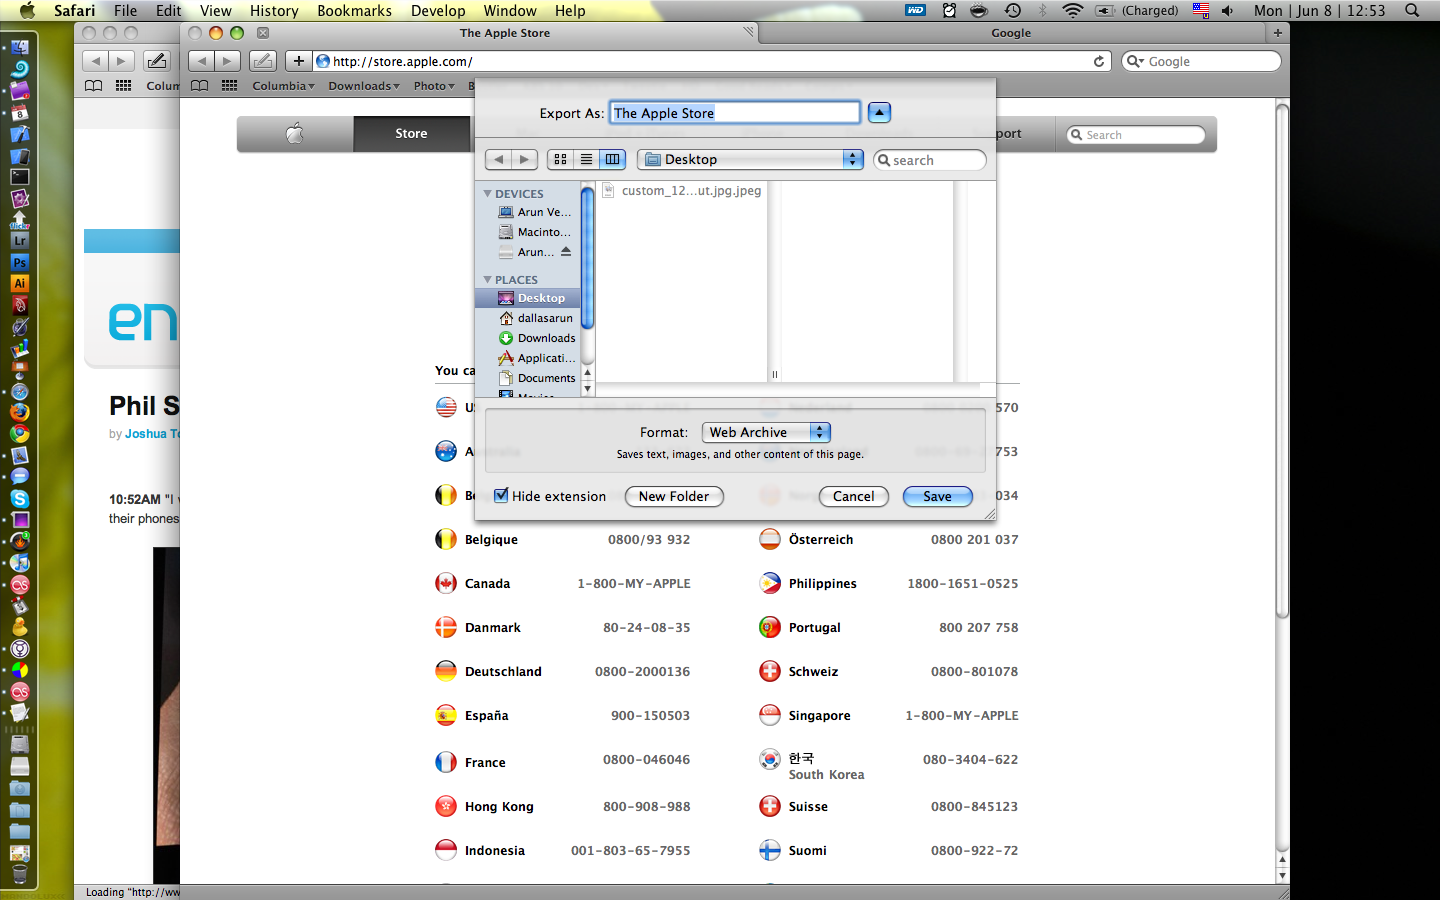Open the Develop menu
Screen dimensions: 1440x900
pos(438,11)
